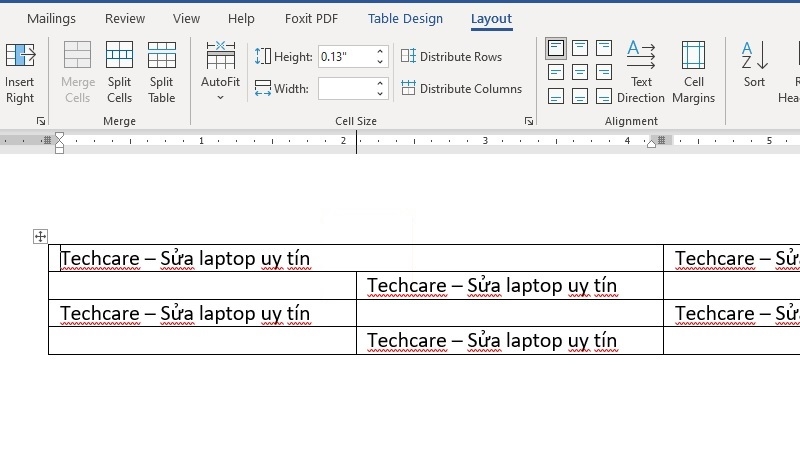
Task: Select Align Bottom Left alignment
Action: pyautogui.click(x=556, y=96)
